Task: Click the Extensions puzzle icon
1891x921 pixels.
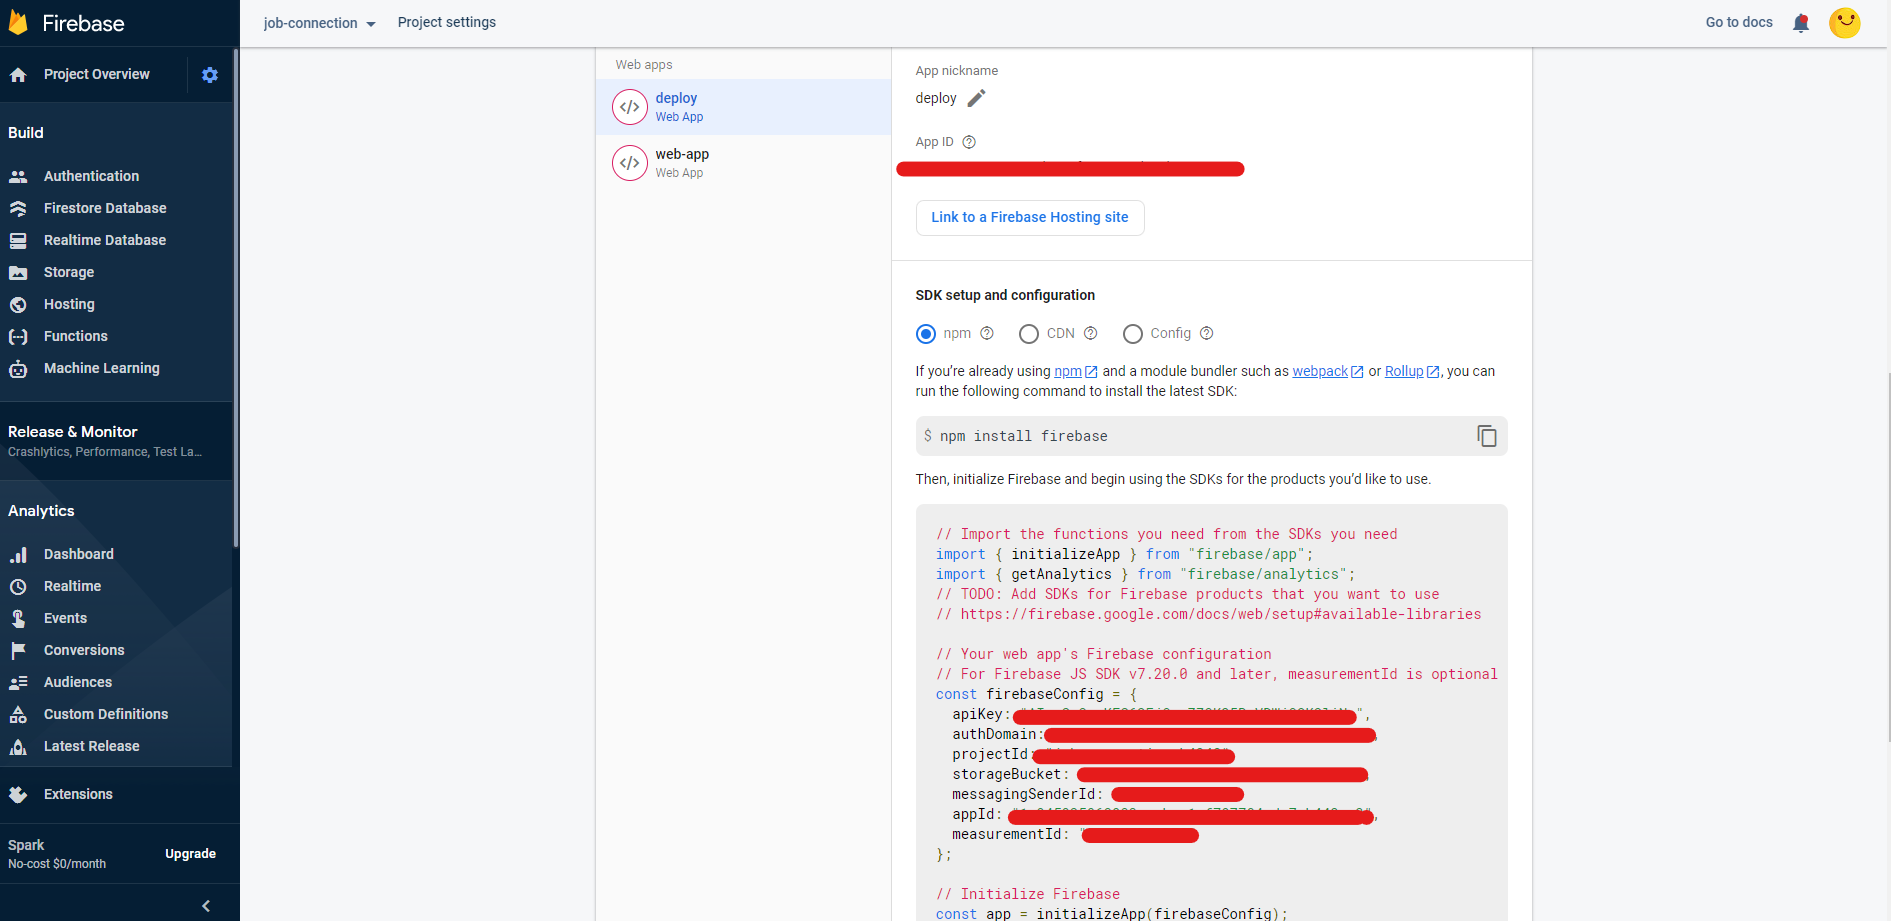Action: (18, 794)
